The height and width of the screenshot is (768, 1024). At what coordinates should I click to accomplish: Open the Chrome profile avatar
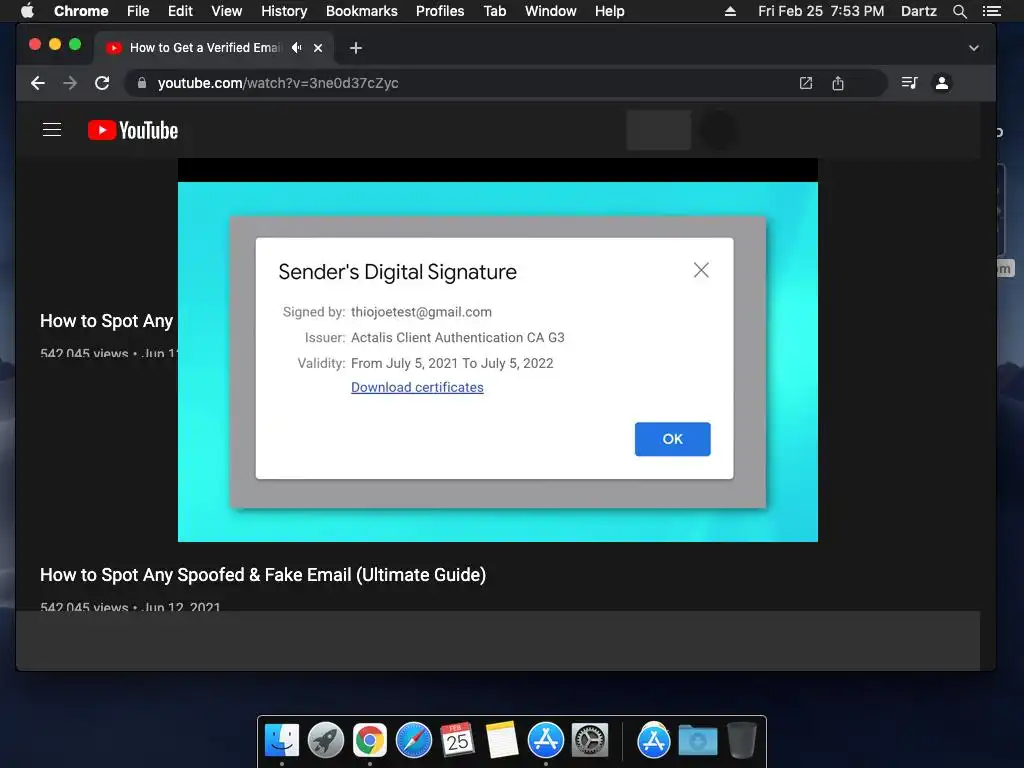click(x=942, y=83)
